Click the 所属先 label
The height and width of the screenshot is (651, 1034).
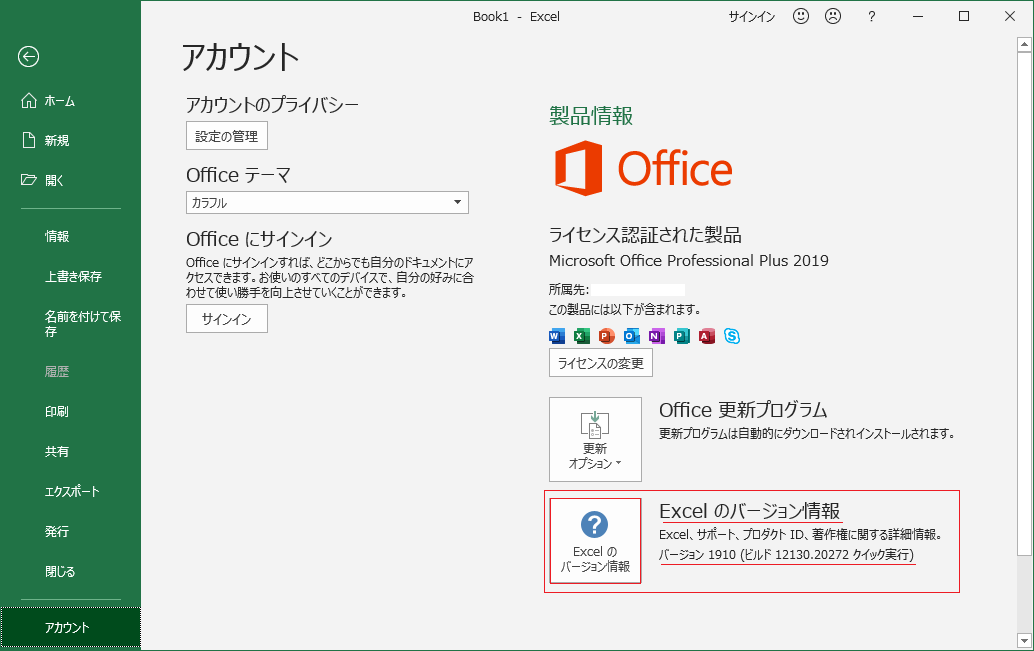point(568,290)
